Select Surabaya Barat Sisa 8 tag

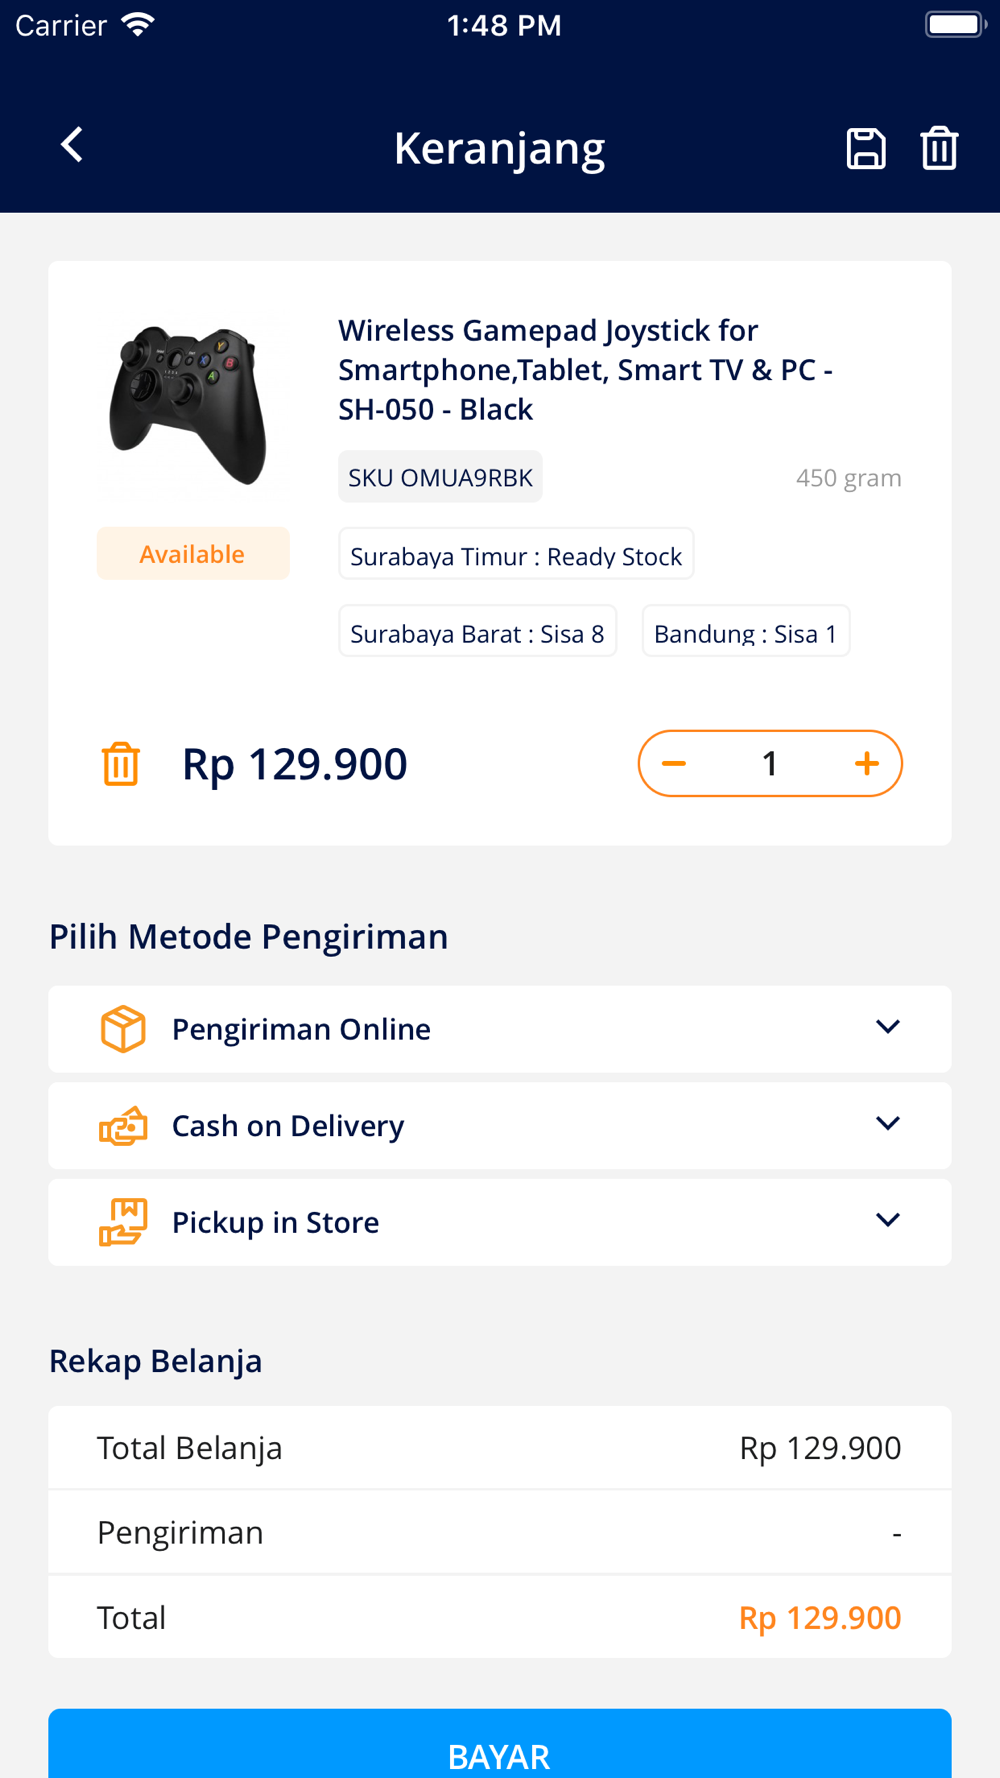(478, 632)
